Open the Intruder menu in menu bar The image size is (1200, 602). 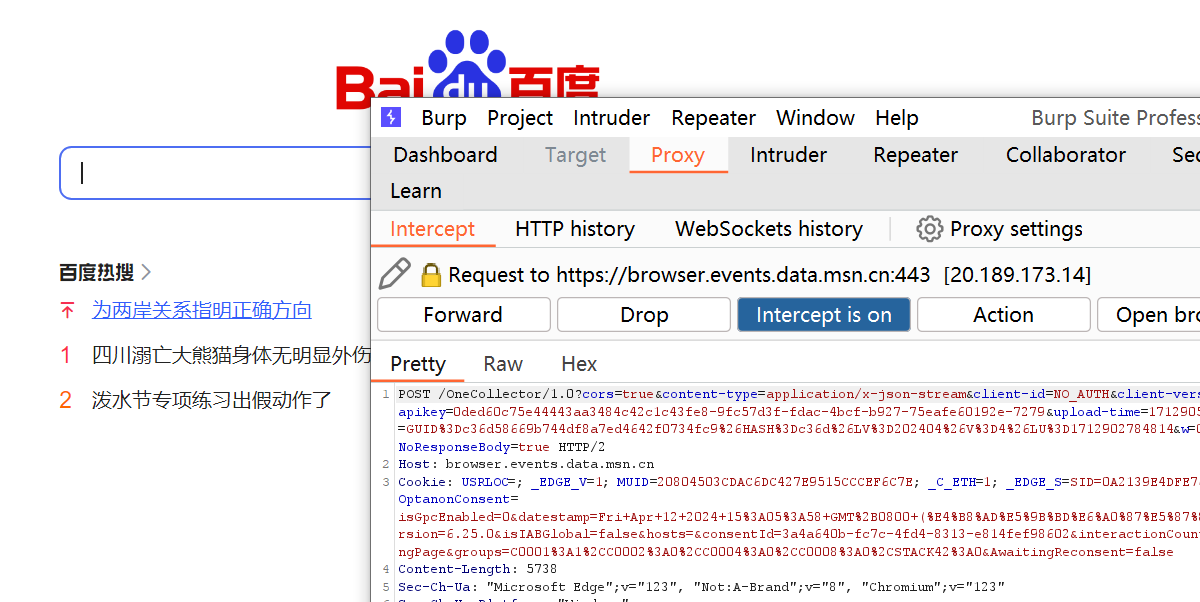611,118
